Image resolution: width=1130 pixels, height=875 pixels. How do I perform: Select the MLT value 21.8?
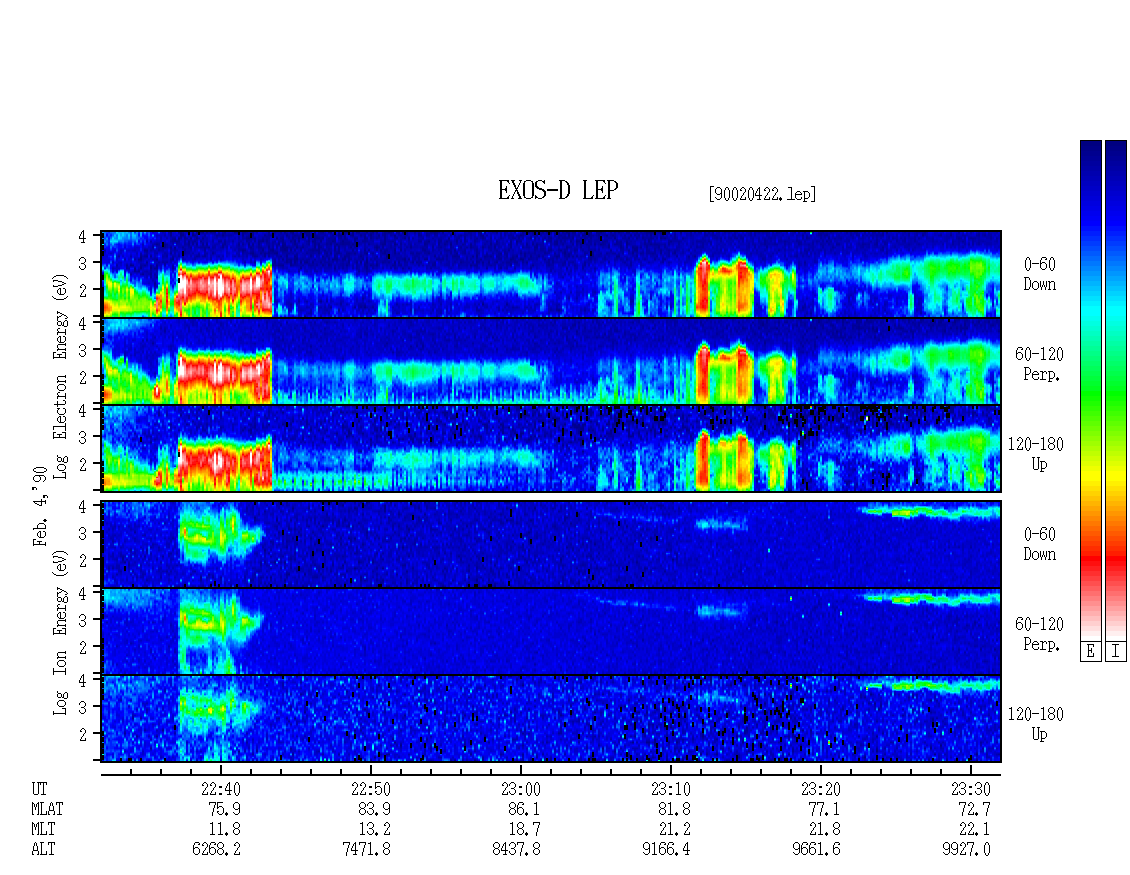coord(824,829)
